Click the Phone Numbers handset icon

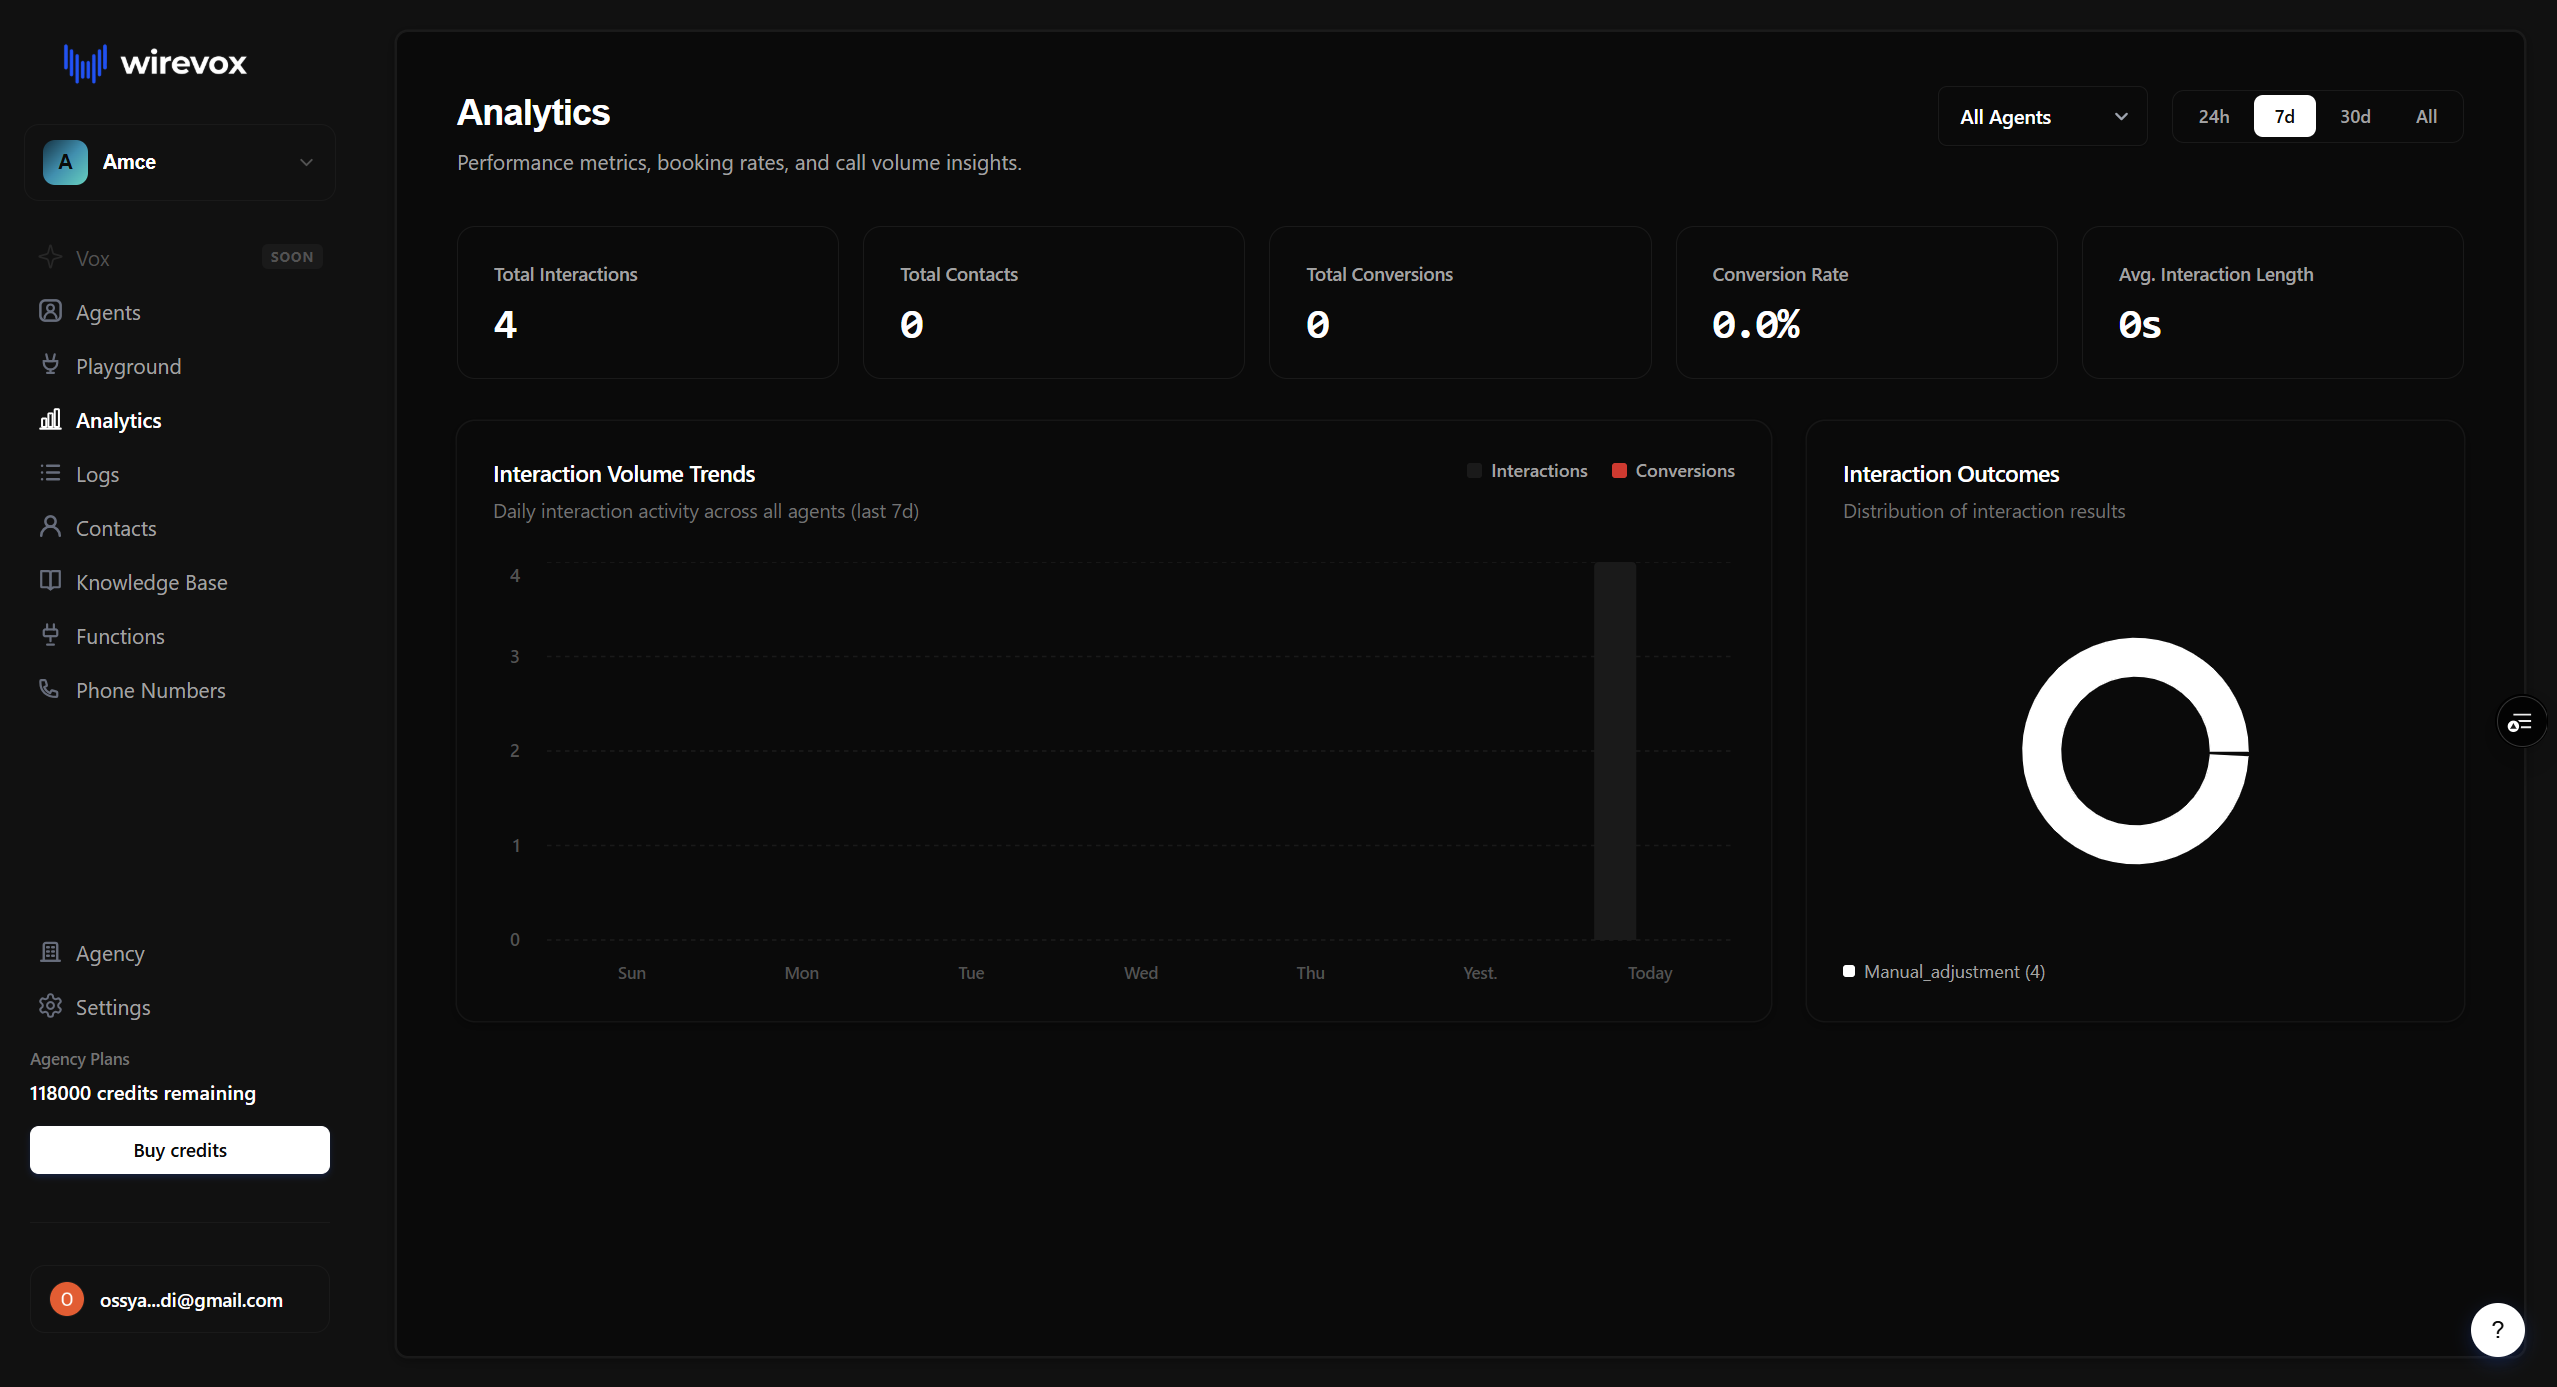coord(49,689)
